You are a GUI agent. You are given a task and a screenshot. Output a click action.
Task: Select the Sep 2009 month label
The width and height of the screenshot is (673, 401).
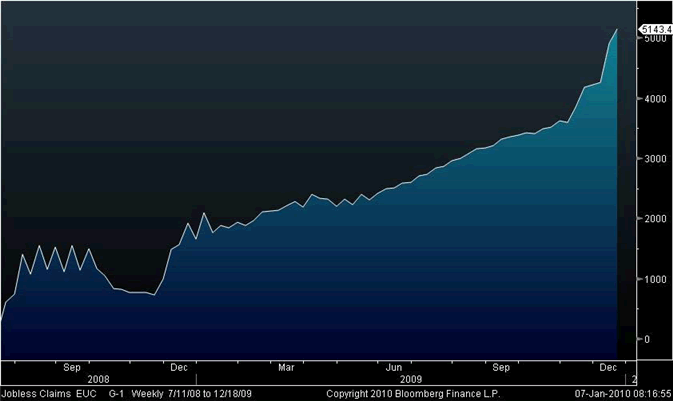coord(501,368)
